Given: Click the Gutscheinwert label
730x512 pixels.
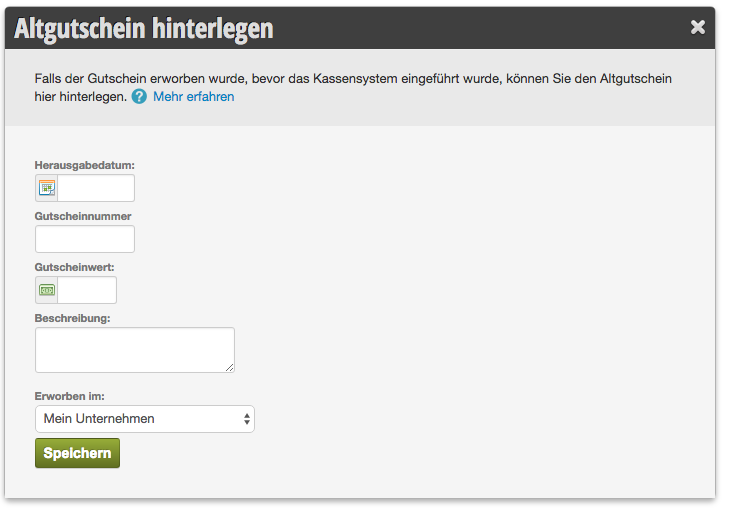Looking at the screenshot, I should [x=74, y=267].
